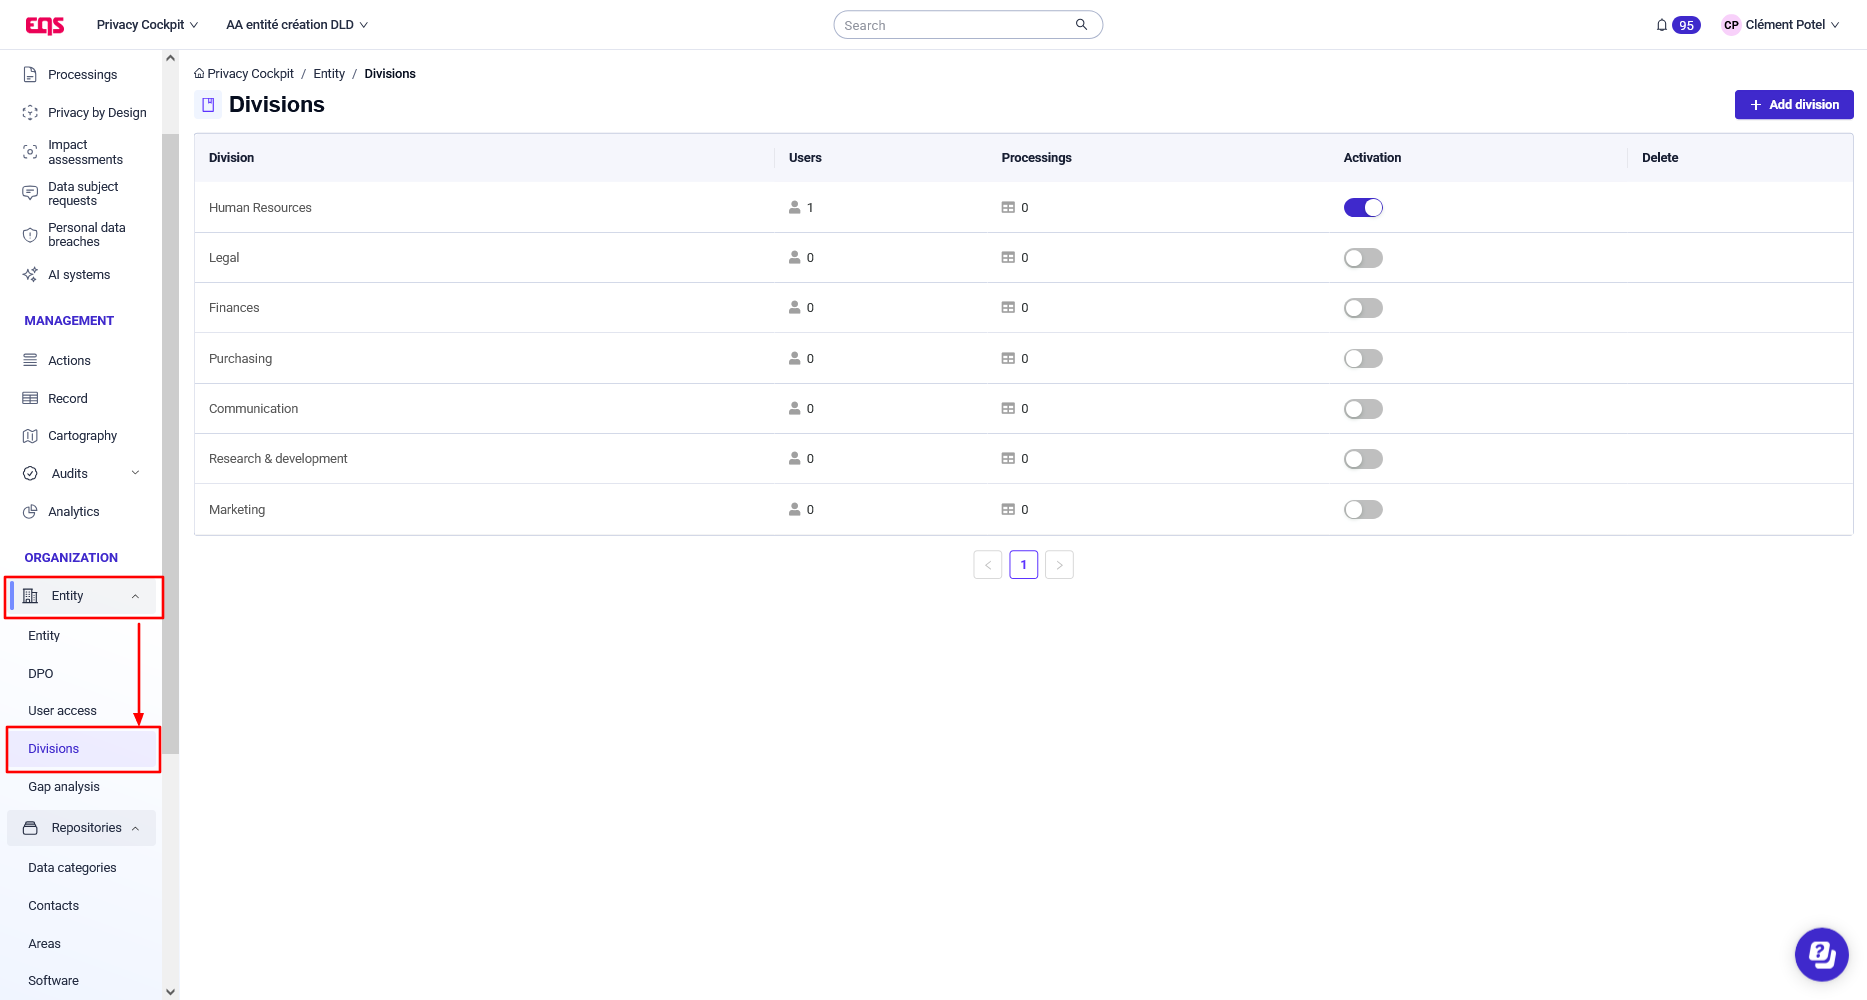Viewport: 1867px width, 1000px height.
Task: Collapse the Repositories submenu chevron
Action: [135, 828]
